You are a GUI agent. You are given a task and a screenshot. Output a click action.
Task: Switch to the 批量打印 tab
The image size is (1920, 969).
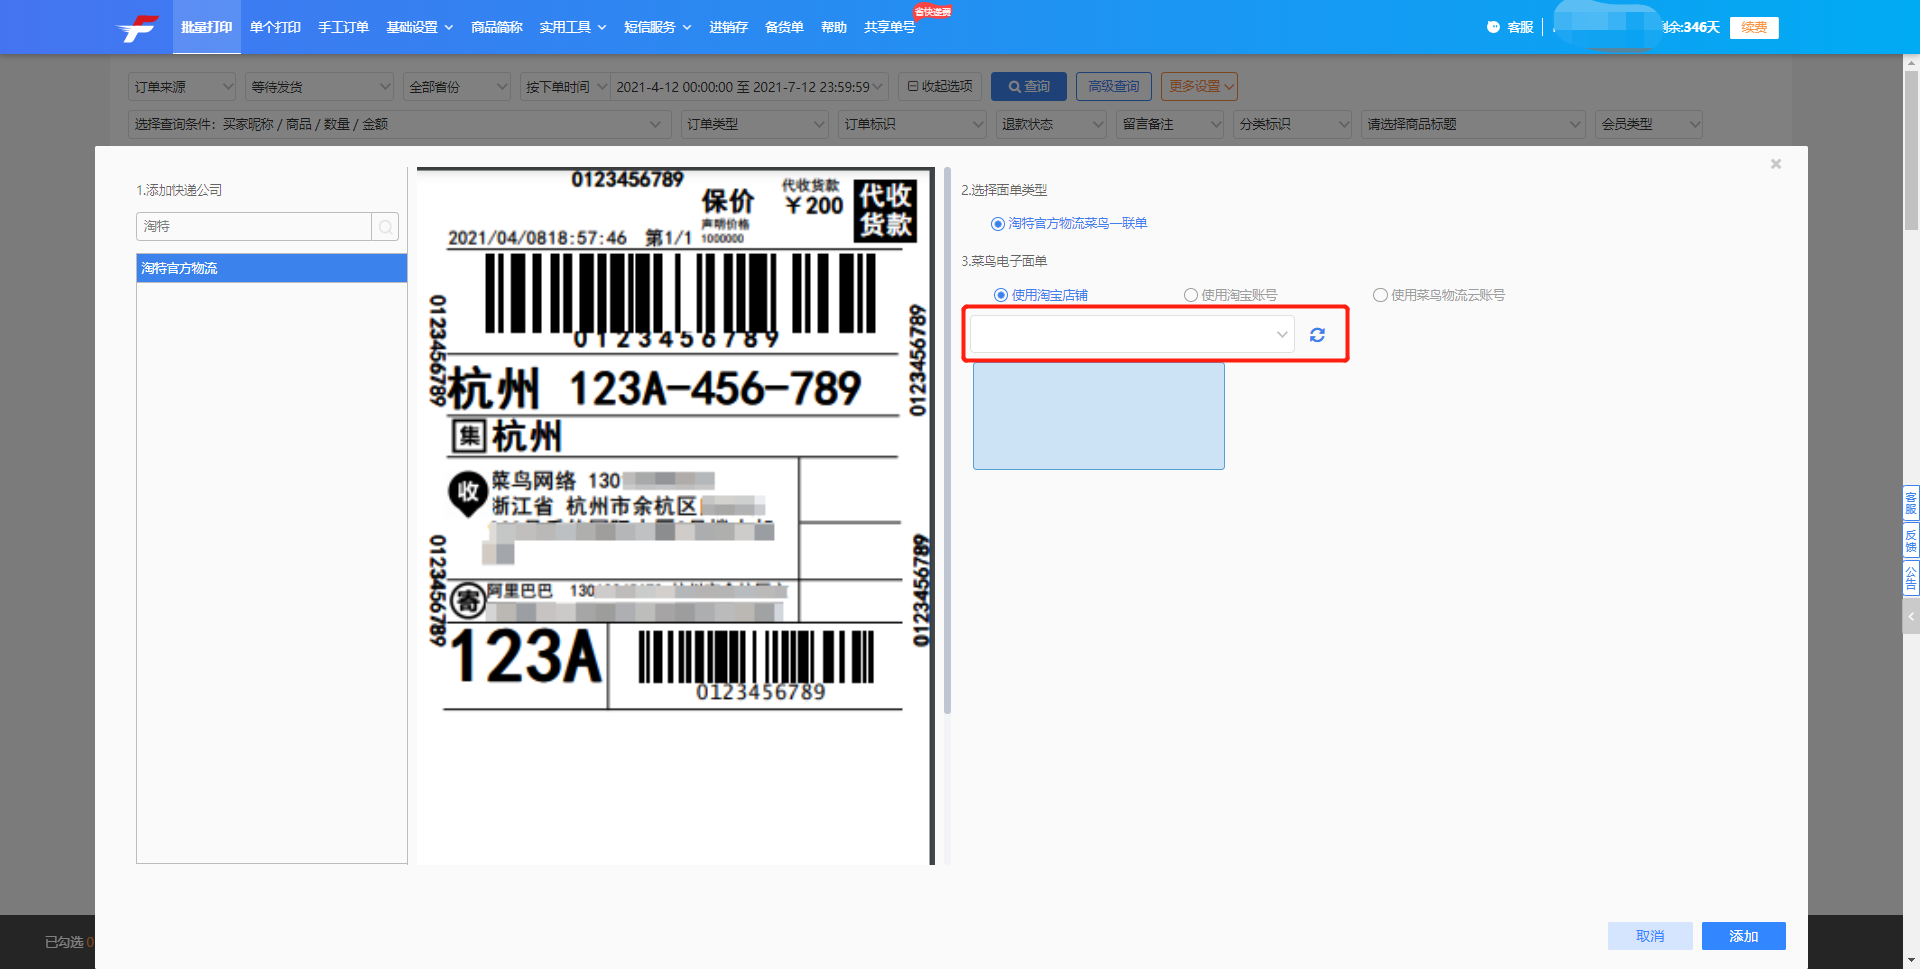tap(207, 27)
